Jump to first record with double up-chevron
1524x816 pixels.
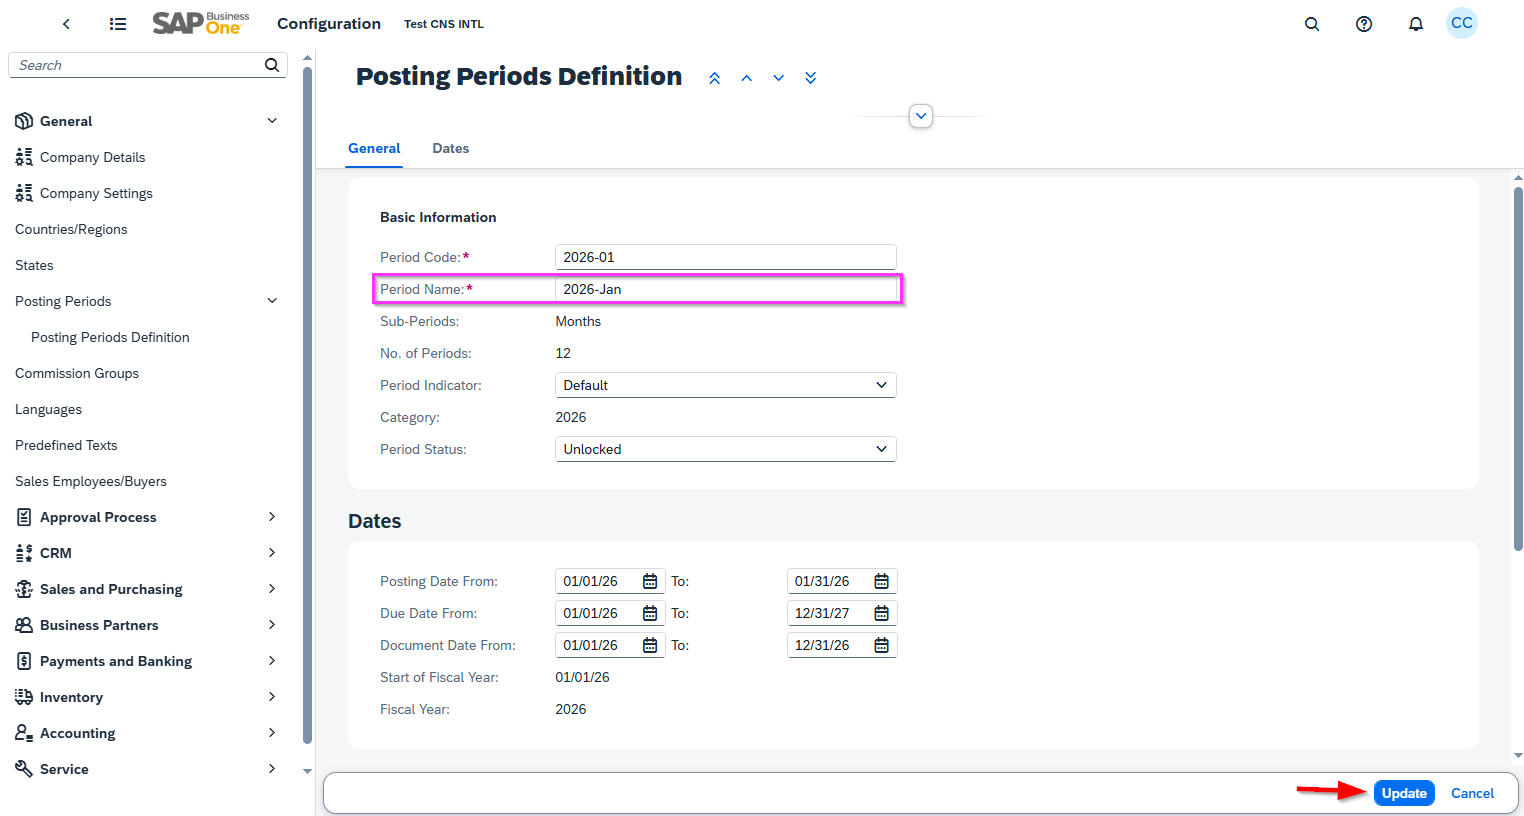click(714, 77)
